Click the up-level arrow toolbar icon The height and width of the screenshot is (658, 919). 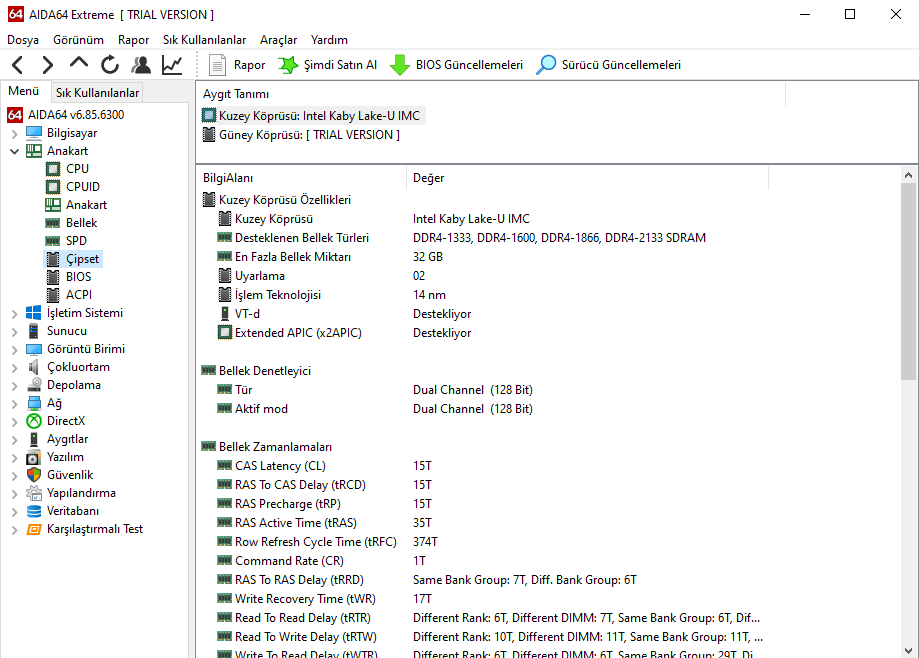click(79, 63)
